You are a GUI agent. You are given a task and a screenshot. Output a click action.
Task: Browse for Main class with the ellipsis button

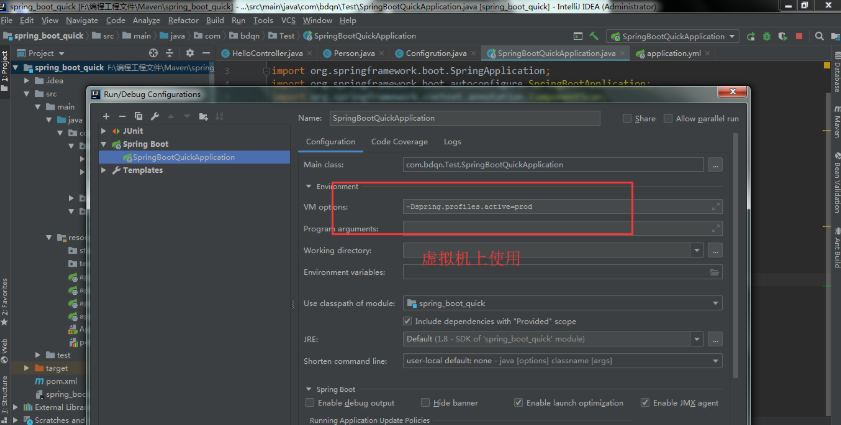(x=715, y=165)
